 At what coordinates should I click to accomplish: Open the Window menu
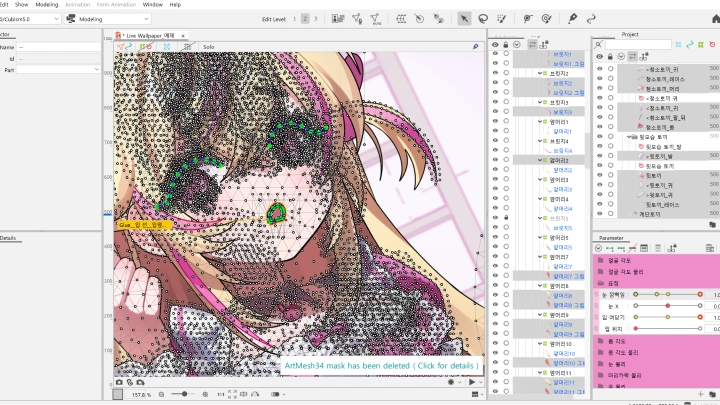152,5
